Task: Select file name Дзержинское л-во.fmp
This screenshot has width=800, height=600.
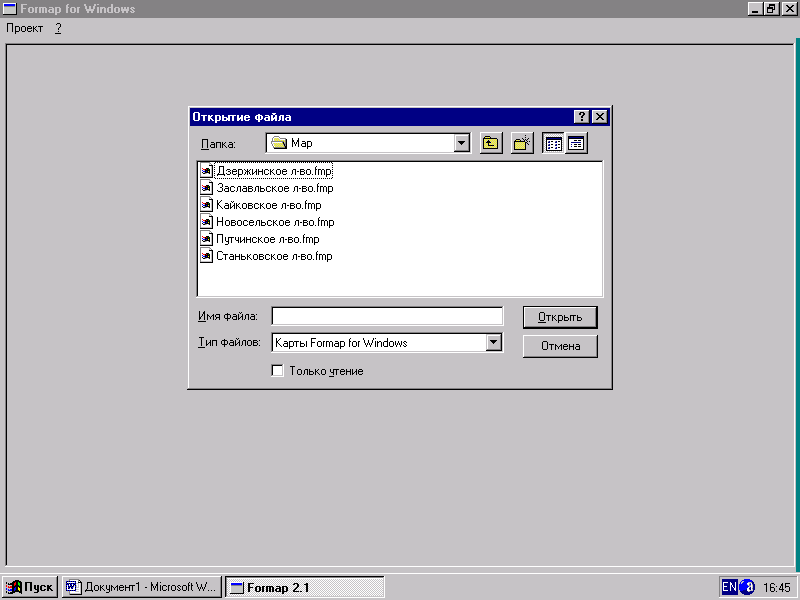Action: coord(274,171)
